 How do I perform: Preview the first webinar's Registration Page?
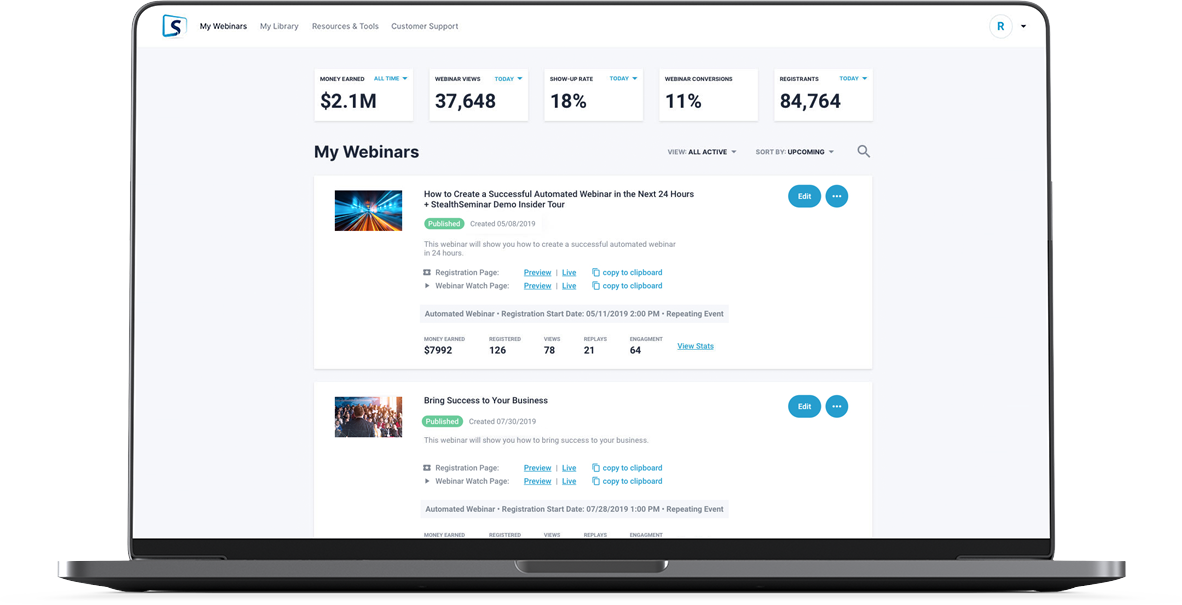coord(537,272)
